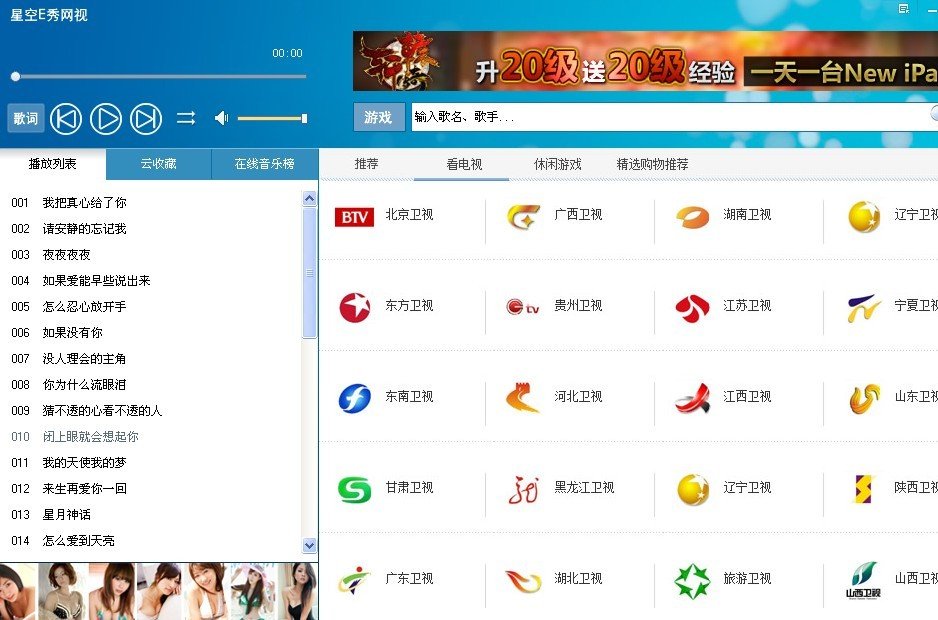Toggle the 歌词 lyrics display
The width and height of the screenshot is (938, 620).
(x=25, y=117)
